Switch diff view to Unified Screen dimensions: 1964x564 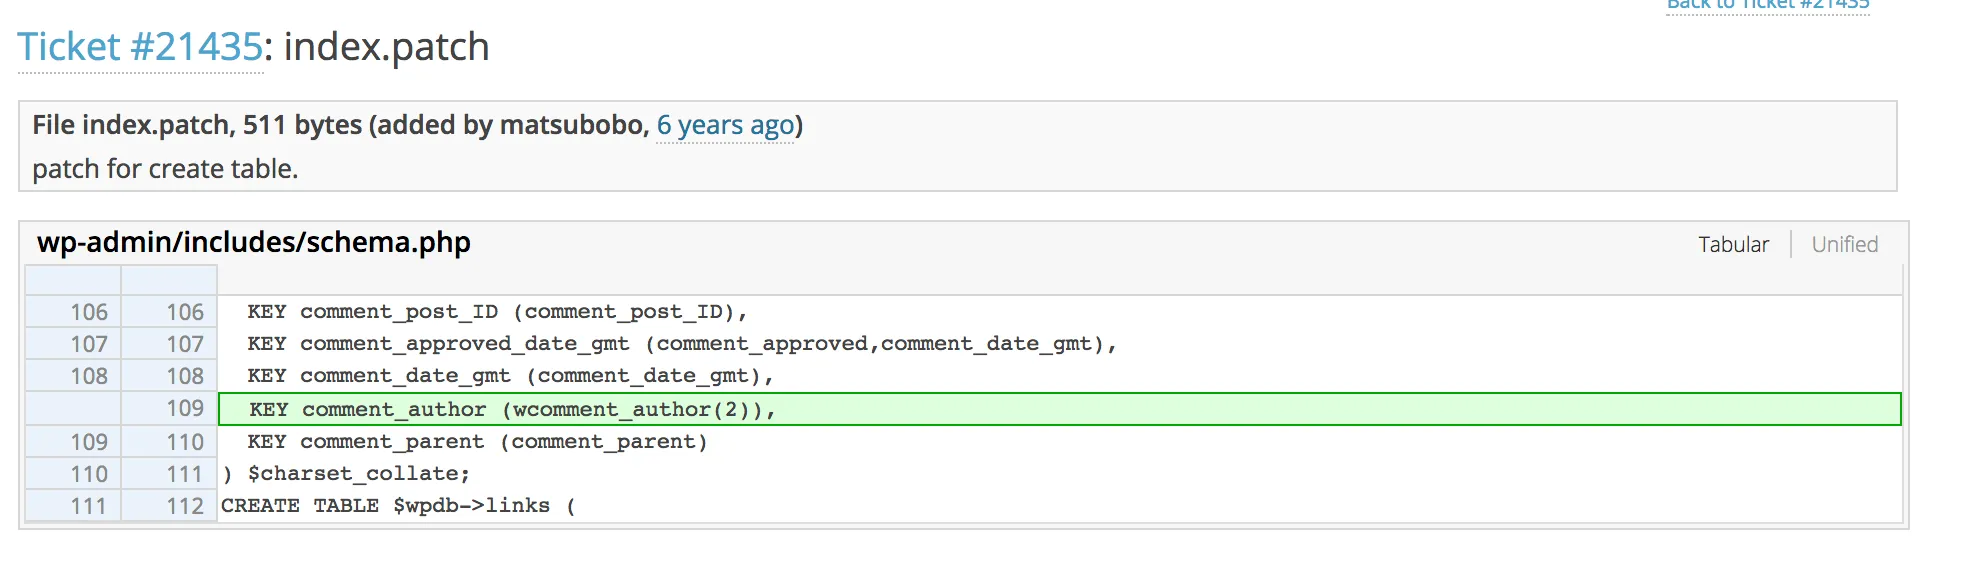(1844, 244)
